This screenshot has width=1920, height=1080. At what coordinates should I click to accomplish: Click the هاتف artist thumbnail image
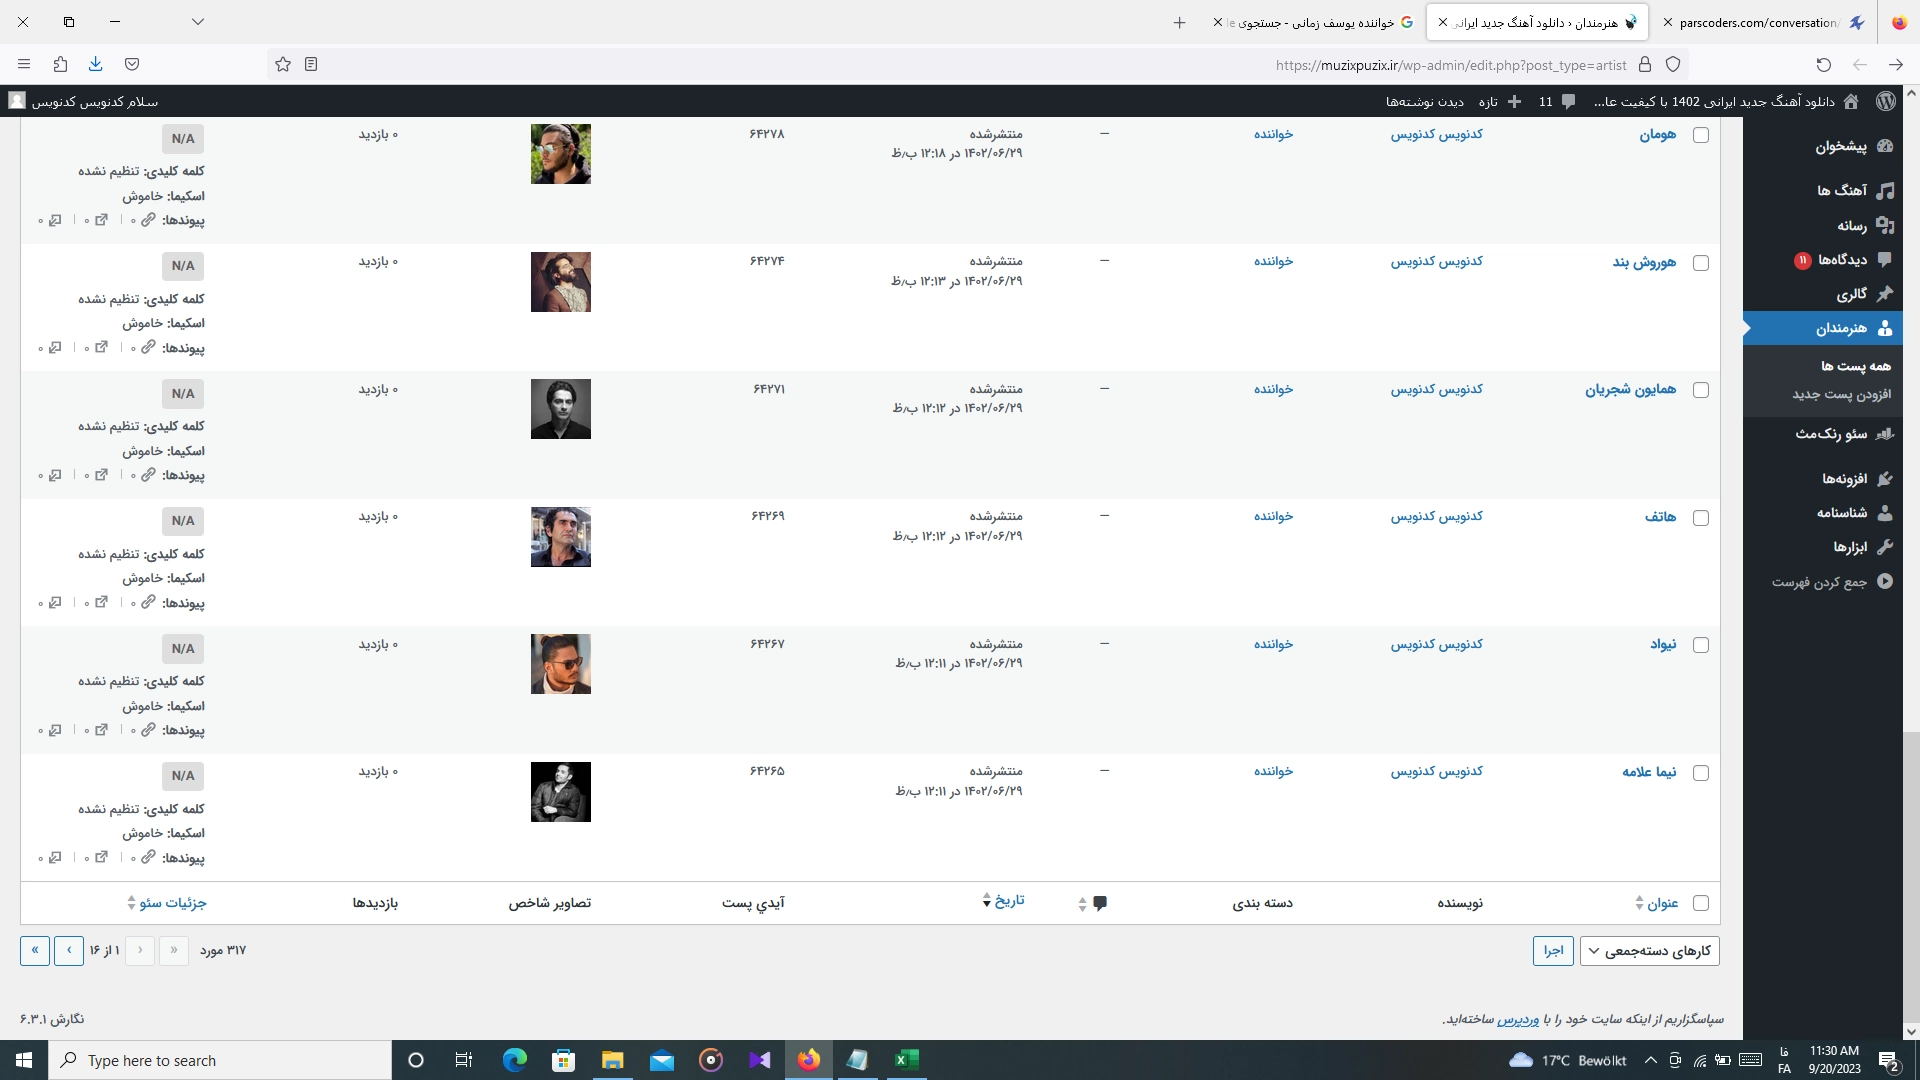point(560,537)
